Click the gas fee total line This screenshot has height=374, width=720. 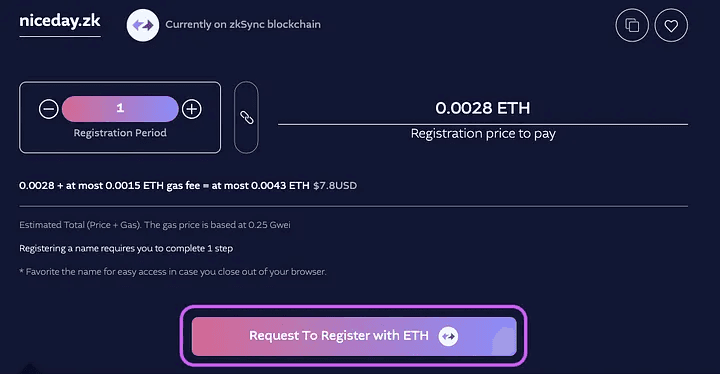point(188,186)
